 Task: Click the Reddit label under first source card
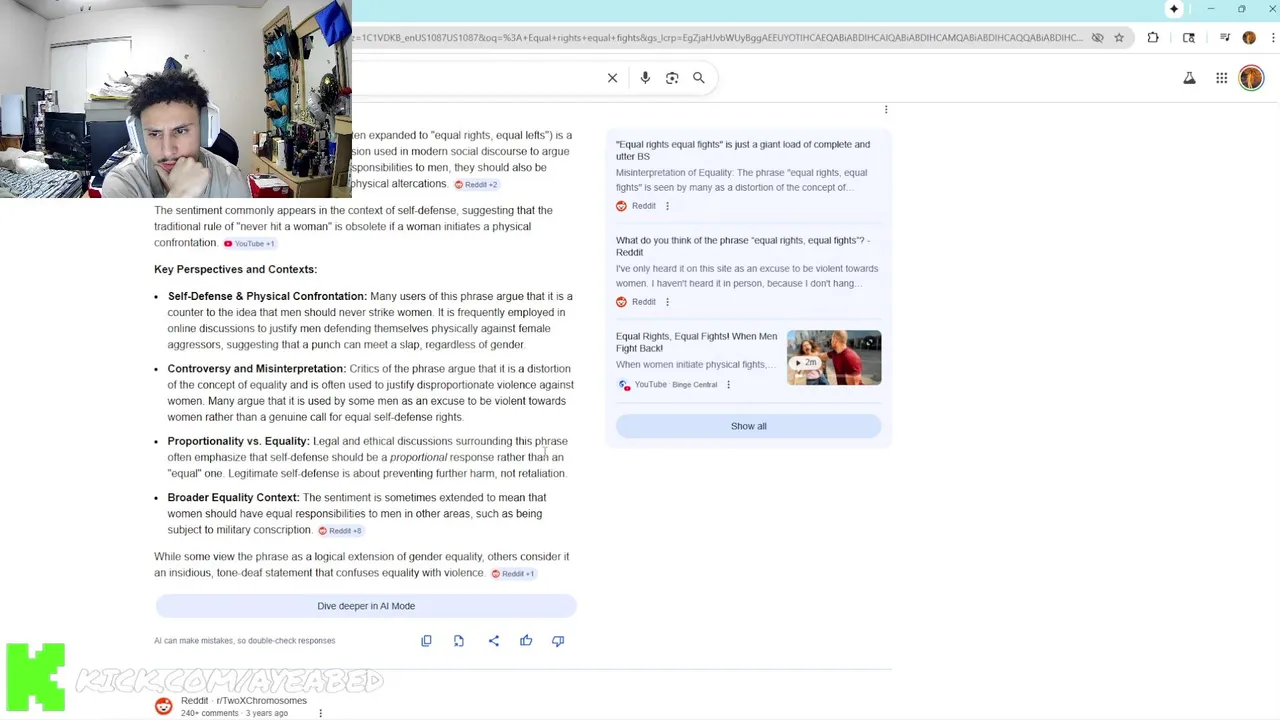(644, 206)
